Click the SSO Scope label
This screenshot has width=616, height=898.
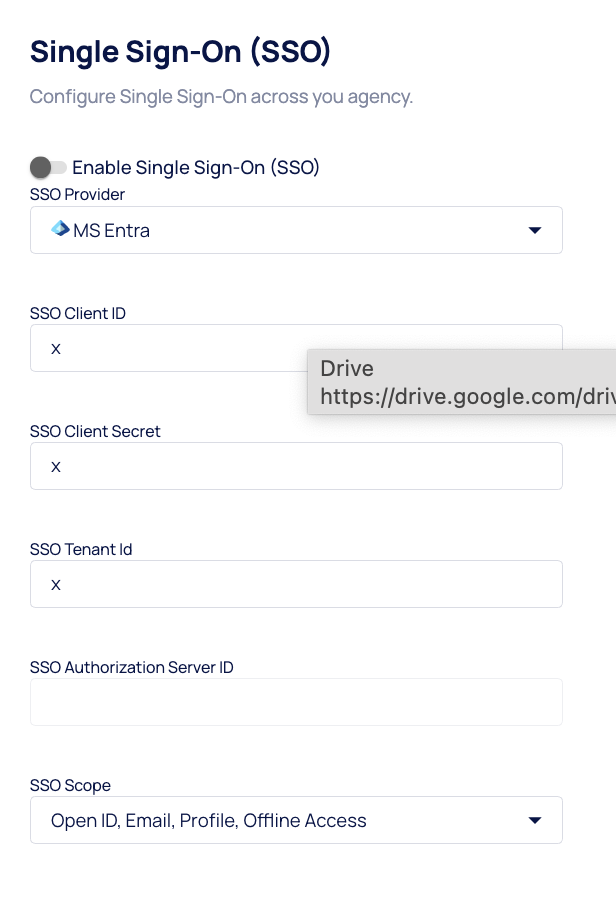(x=70, y=785)
